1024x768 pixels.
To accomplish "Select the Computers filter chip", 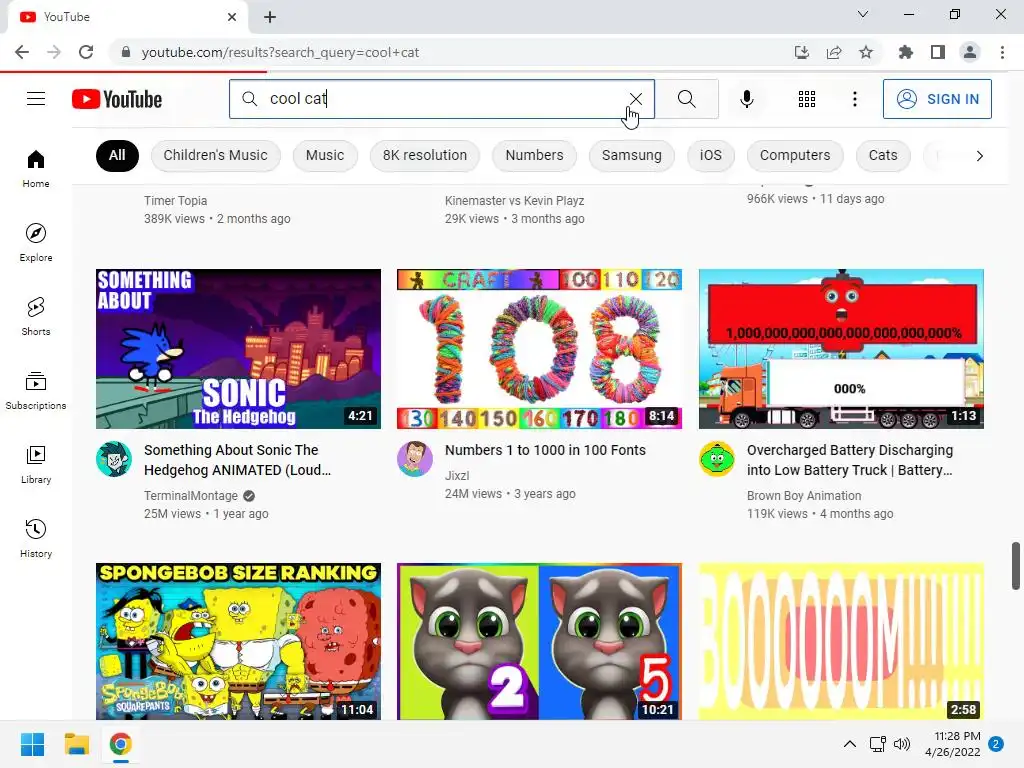I will [x=795, y=155].
